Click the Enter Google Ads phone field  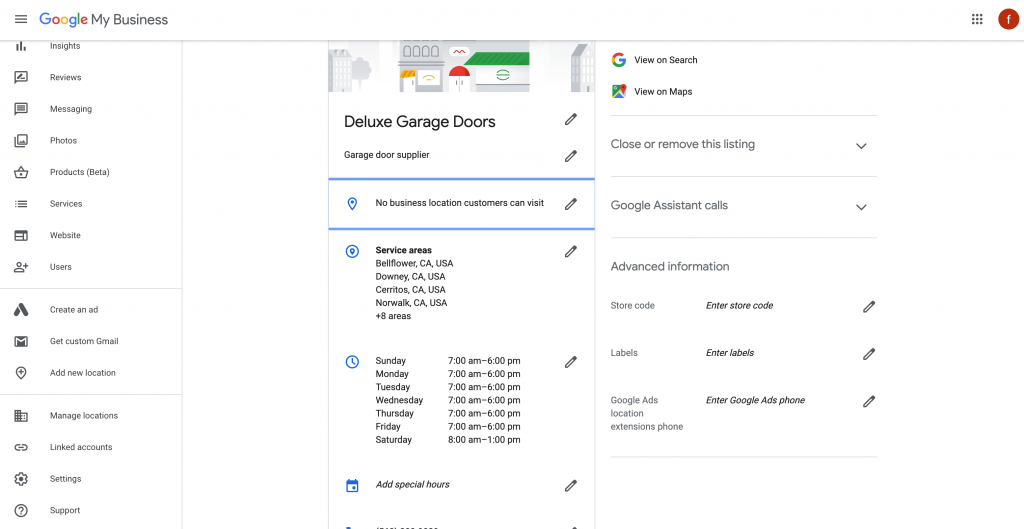click(755, 400)
